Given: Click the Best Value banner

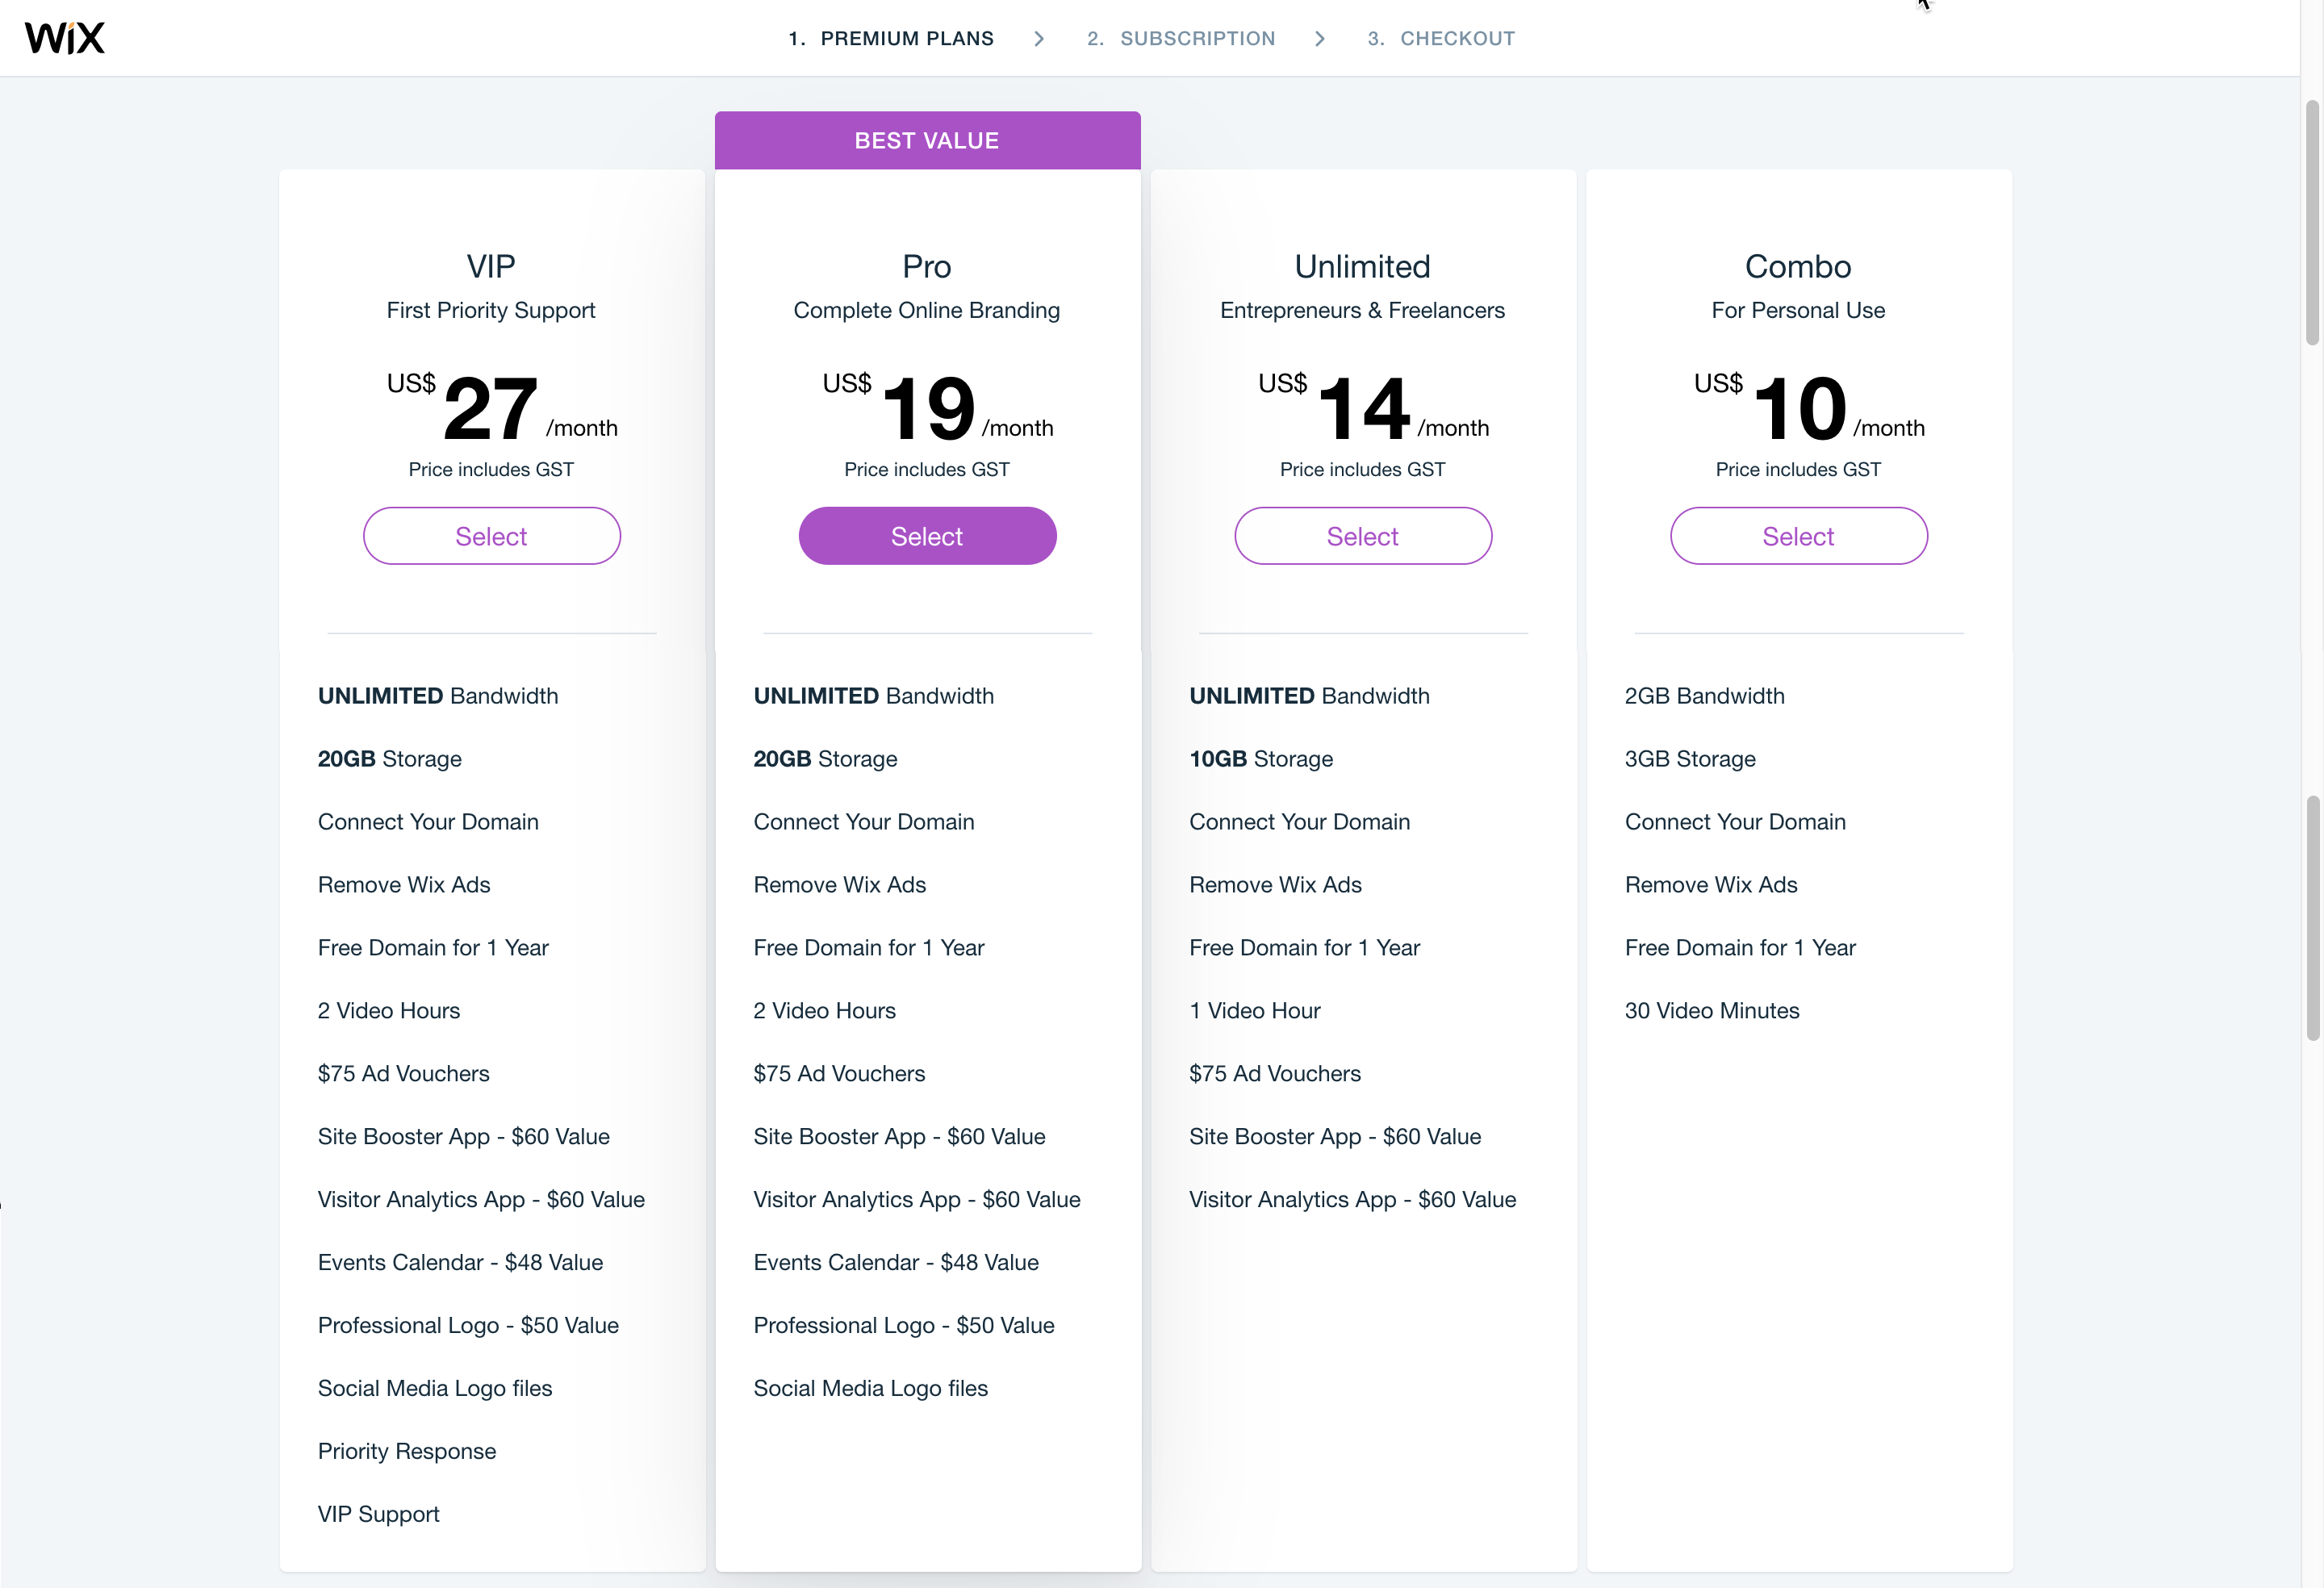Looking at the screenshot, I should [927, 140].
